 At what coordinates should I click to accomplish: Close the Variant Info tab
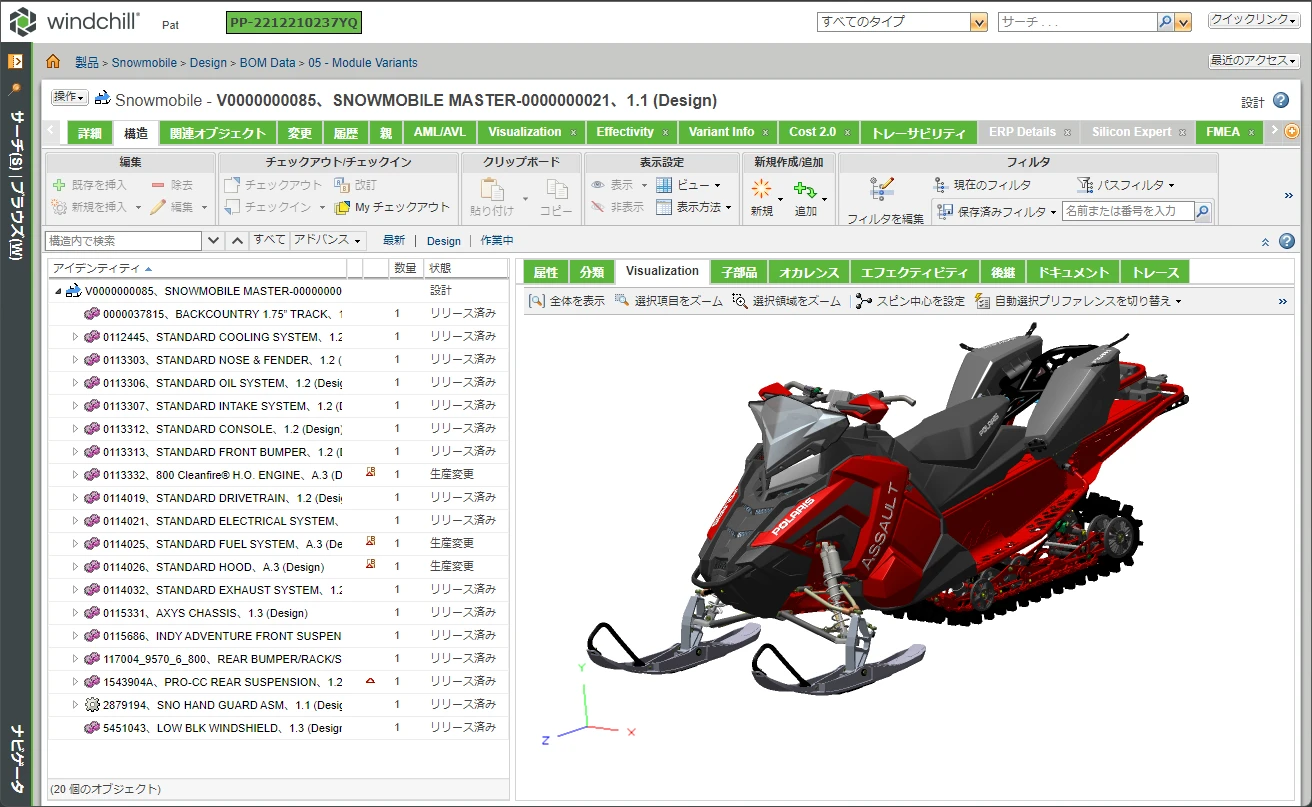pyautogui.click(x=766, y=132)
